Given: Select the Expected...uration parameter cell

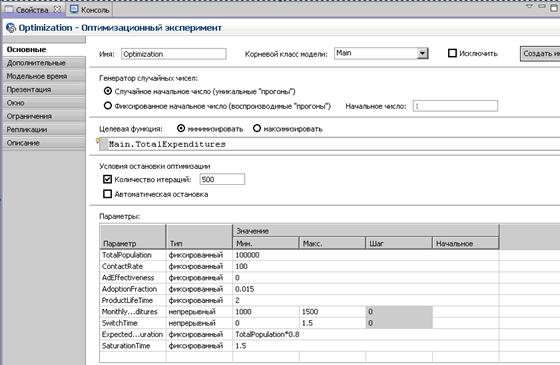Looking at the screenshot, I should tap(133, 335).
